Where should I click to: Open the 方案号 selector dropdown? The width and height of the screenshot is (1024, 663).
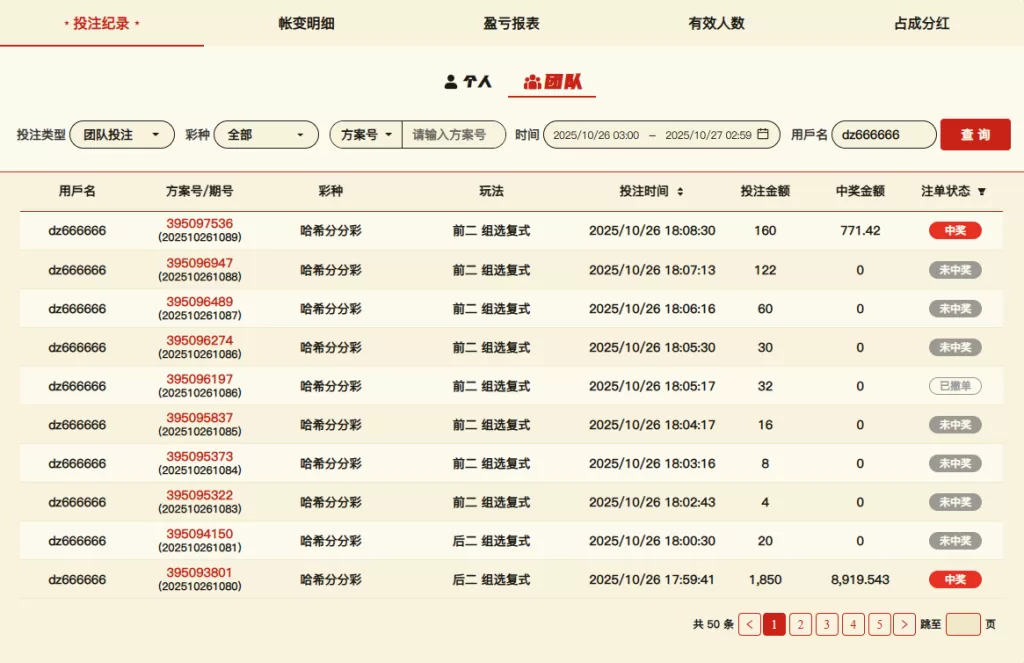tap(366, 135)
